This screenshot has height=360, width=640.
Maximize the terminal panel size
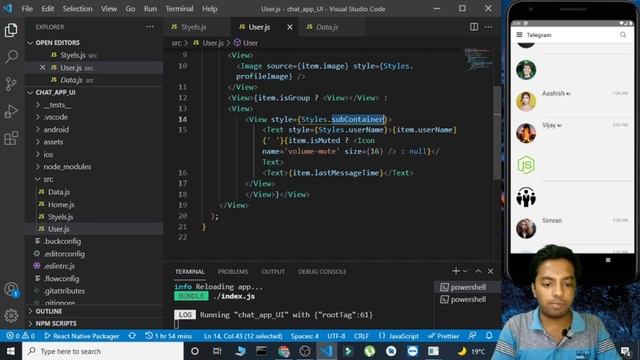pyautogui.click(x=478, y=271)
